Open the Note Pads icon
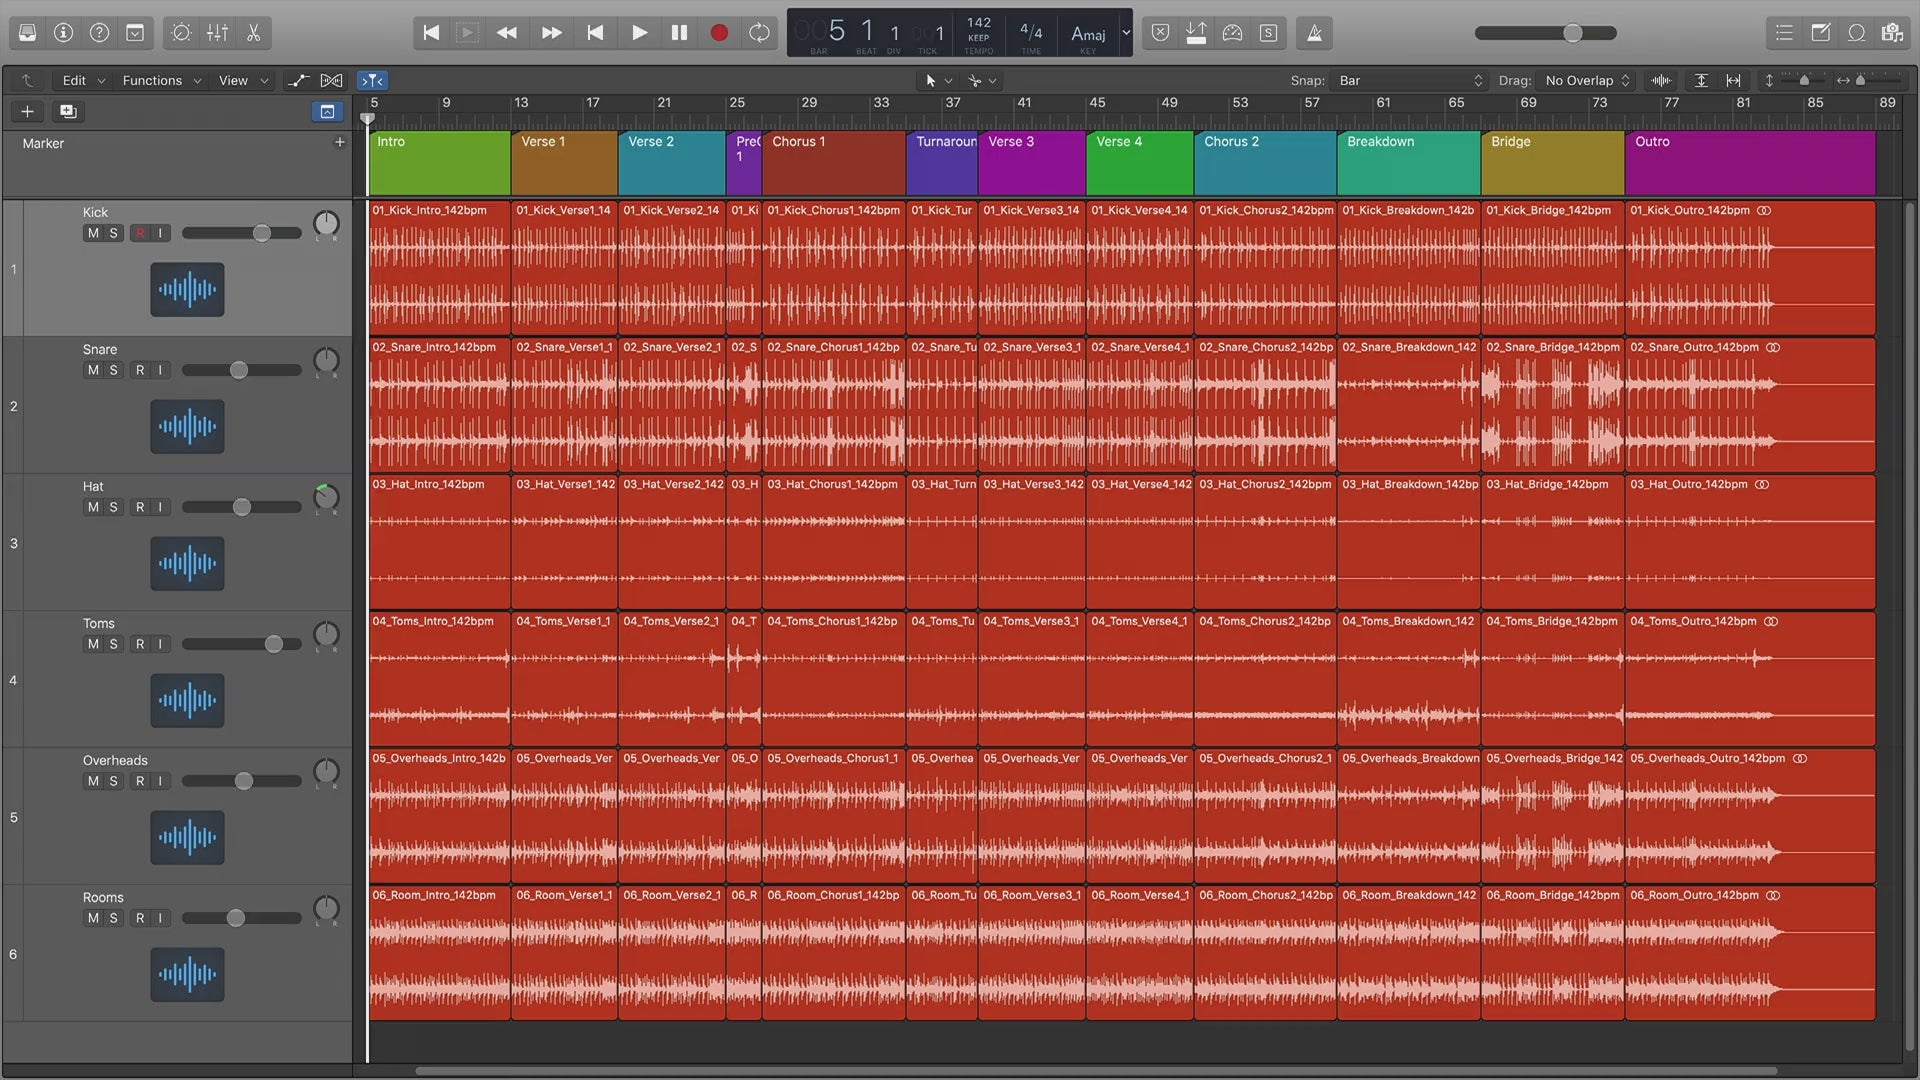1920x1080 pixels. [x=1820, y=33]
